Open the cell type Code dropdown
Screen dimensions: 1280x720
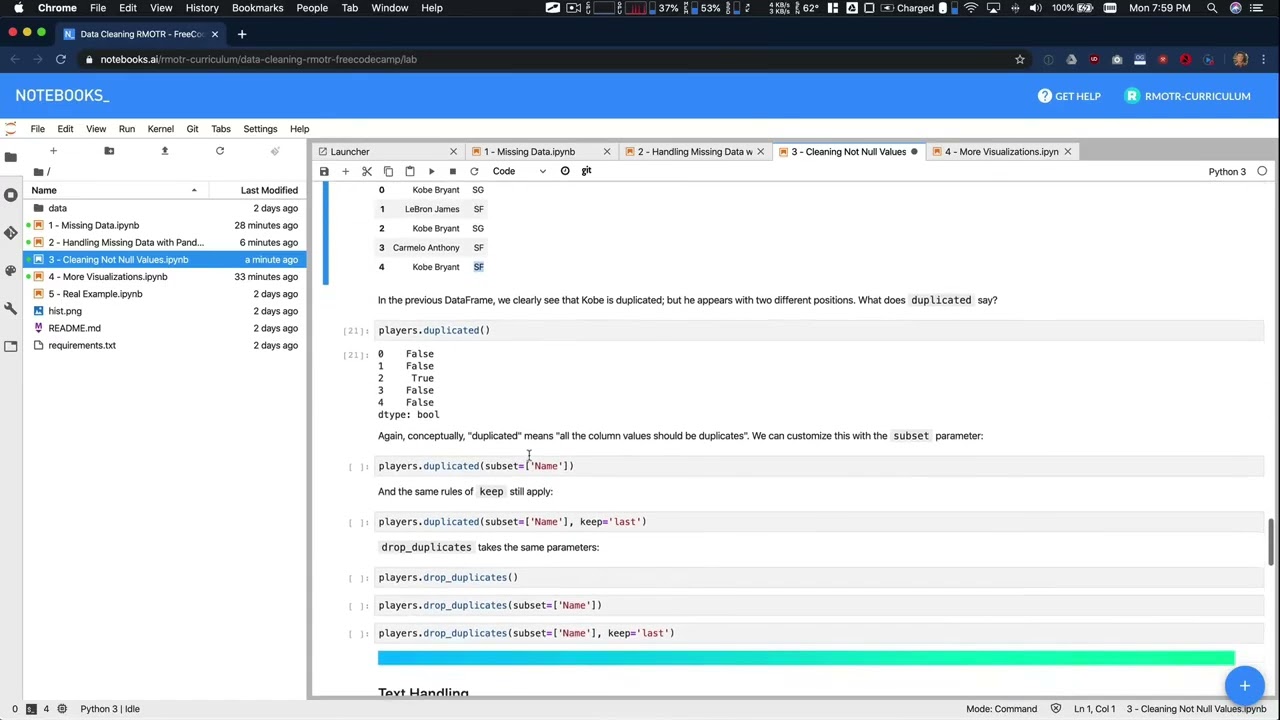tap(518, 171)
